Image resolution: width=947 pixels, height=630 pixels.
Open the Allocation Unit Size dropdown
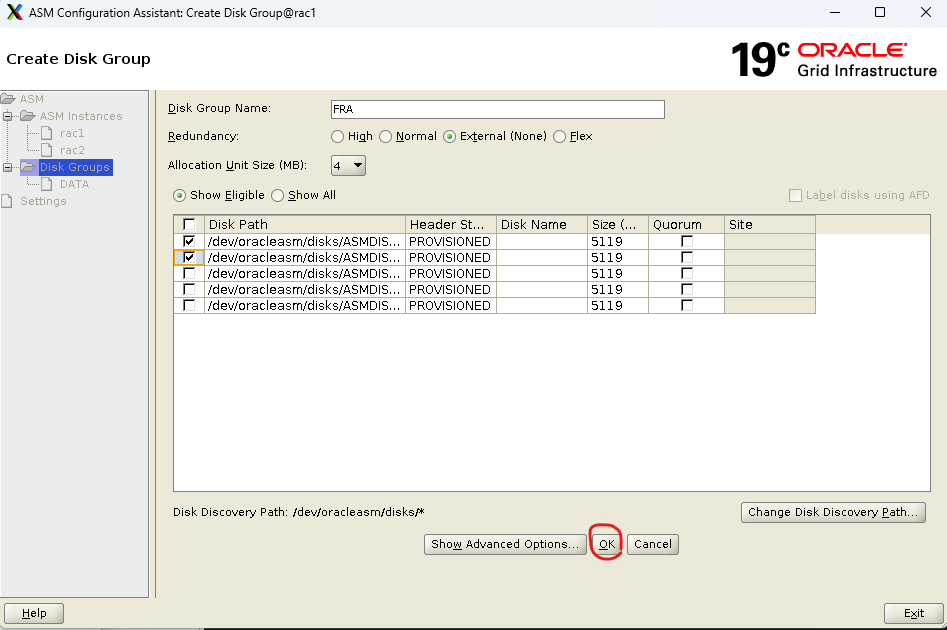348,166
